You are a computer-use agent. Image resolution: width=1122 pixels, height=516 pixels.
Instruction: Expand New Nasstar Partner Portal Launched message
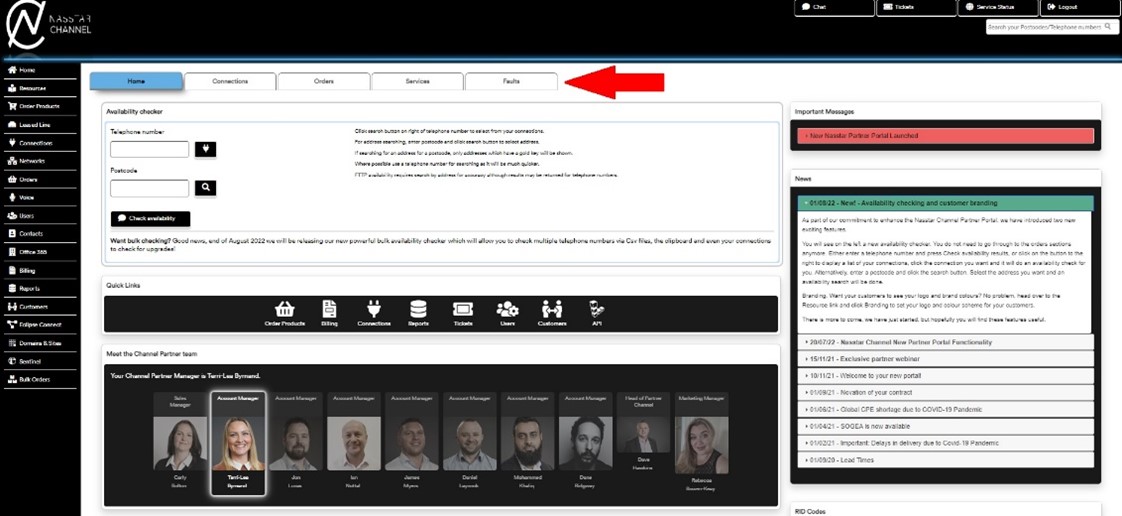point(945,135)
